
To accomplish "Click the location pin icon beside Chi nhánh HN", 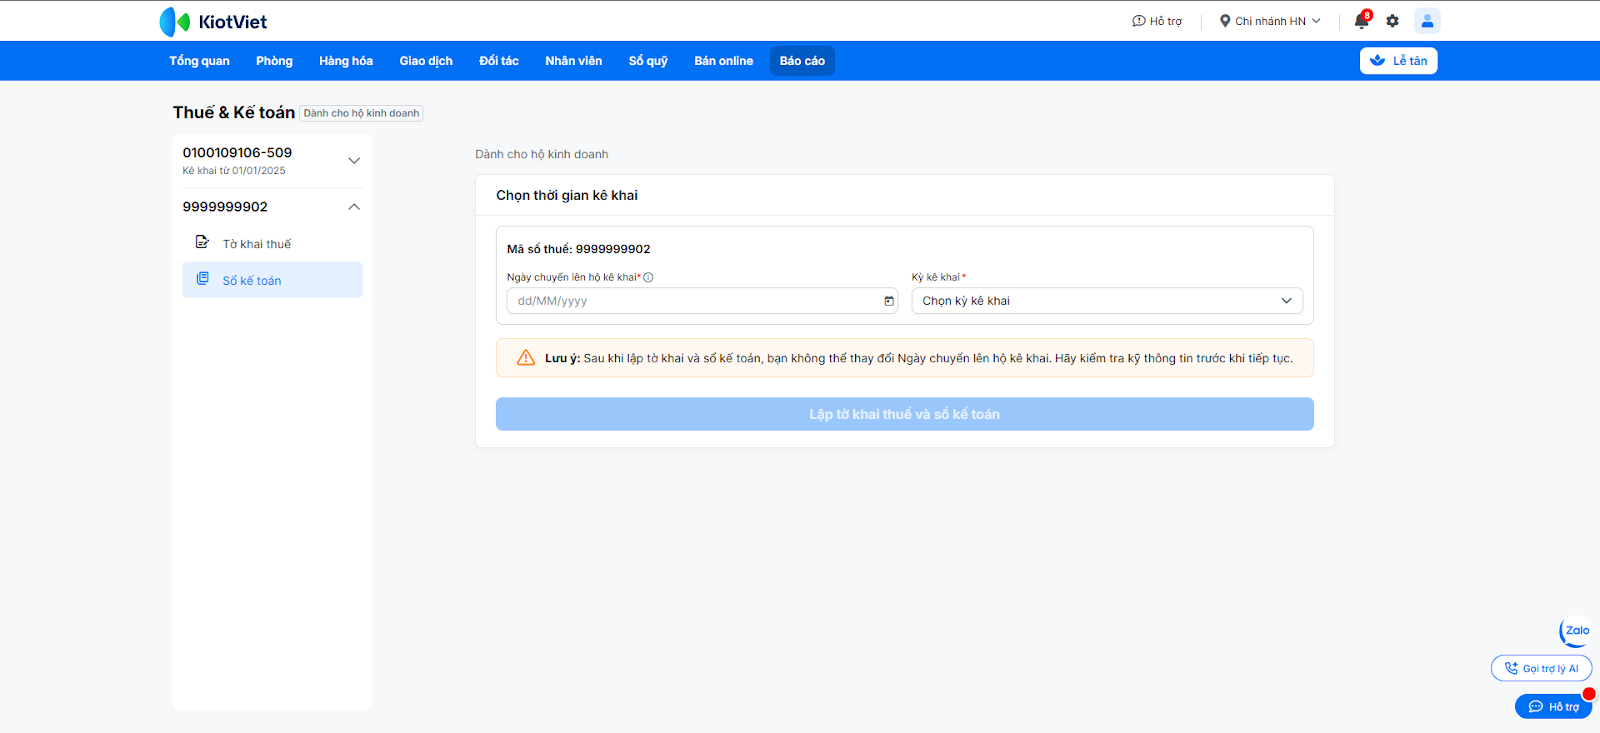I will coord(1225,21).
